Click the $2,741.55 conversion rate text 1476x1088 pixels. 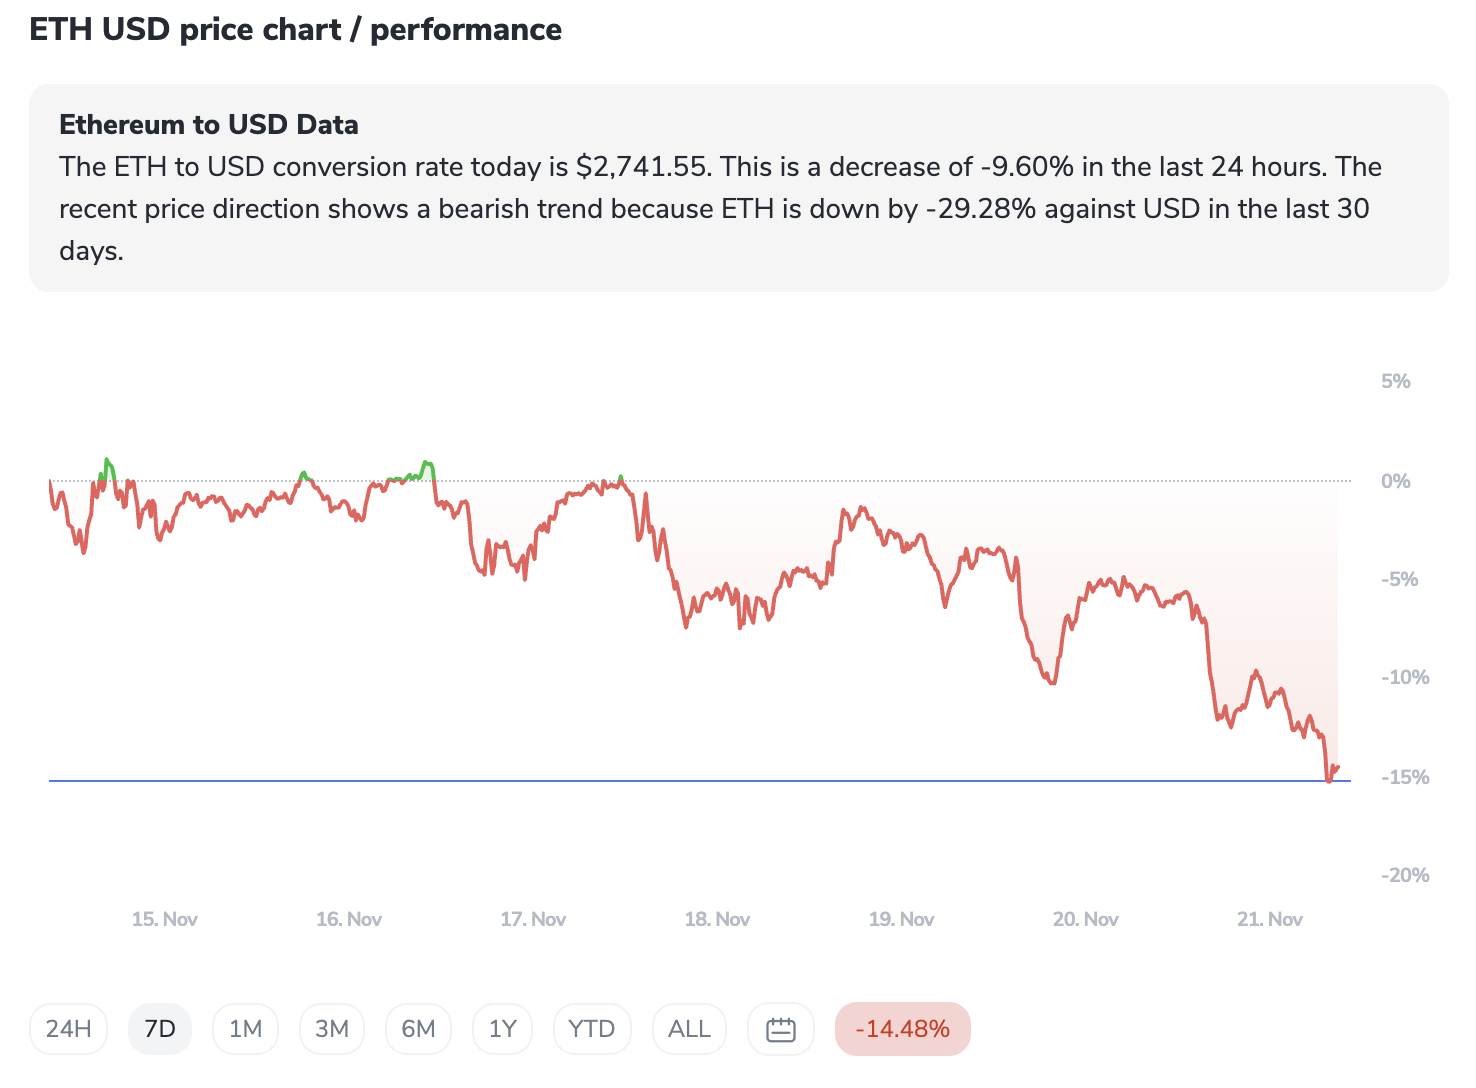point(641,167)
